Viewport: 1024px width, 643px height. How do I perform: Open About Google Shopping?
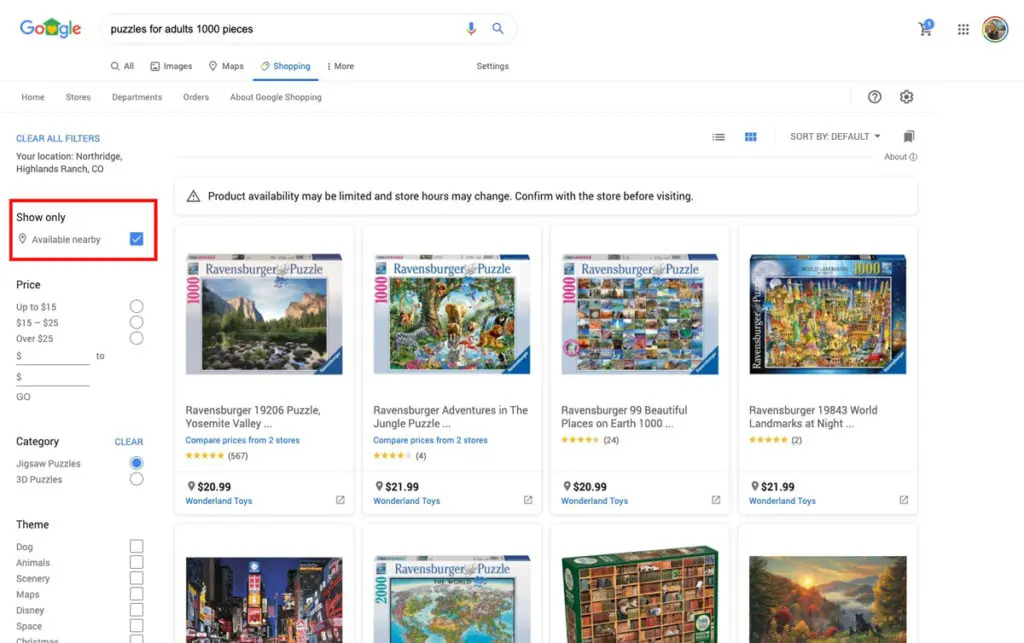(276, 97)
